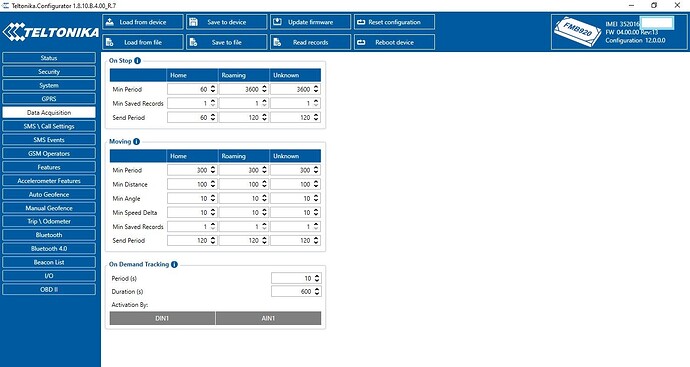Switch to the Bluetooth 4.0 tab
Screen dimensions: 690x367
[x=49, y=249]
